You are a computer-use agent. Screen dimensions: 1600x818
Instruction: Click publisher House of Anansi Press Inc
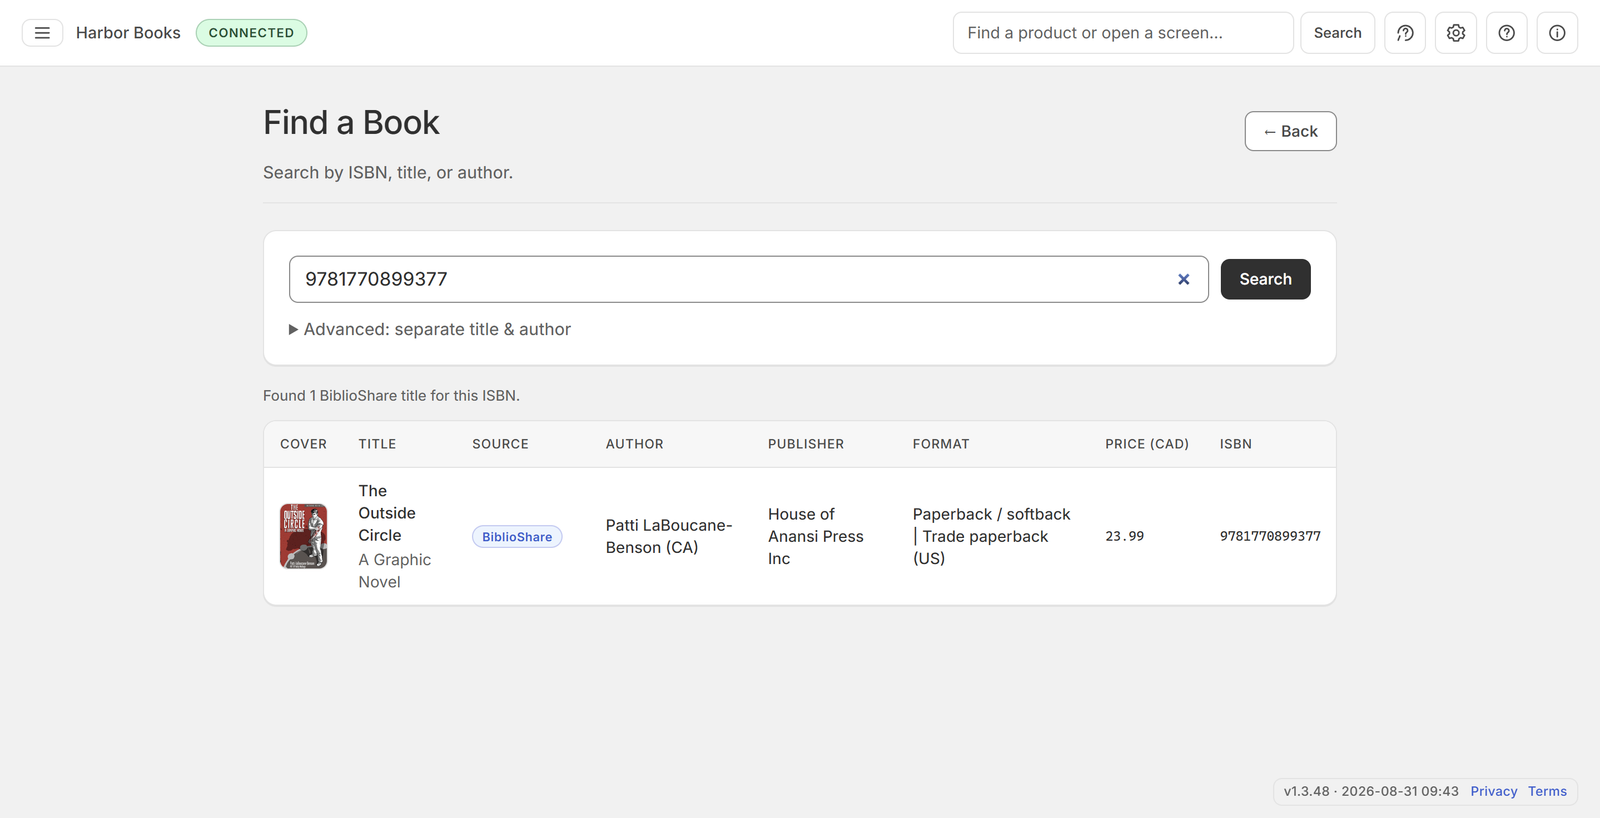816,536
